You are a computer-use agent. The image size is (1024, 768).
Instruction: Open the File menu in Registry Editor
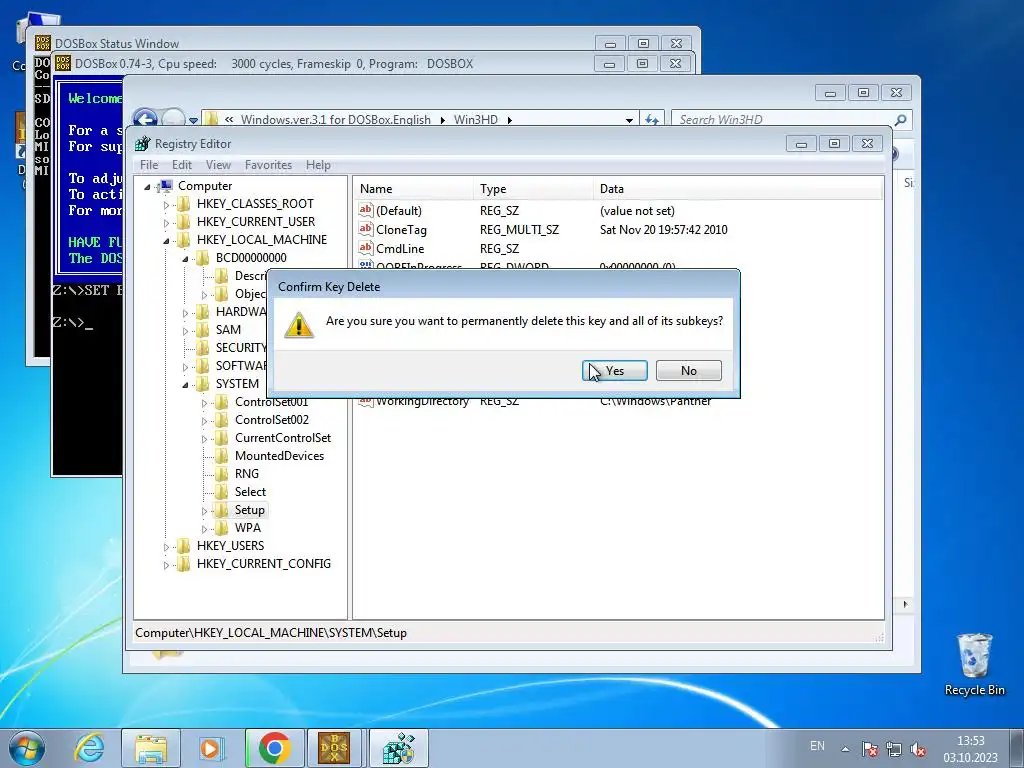pos(149,165)
